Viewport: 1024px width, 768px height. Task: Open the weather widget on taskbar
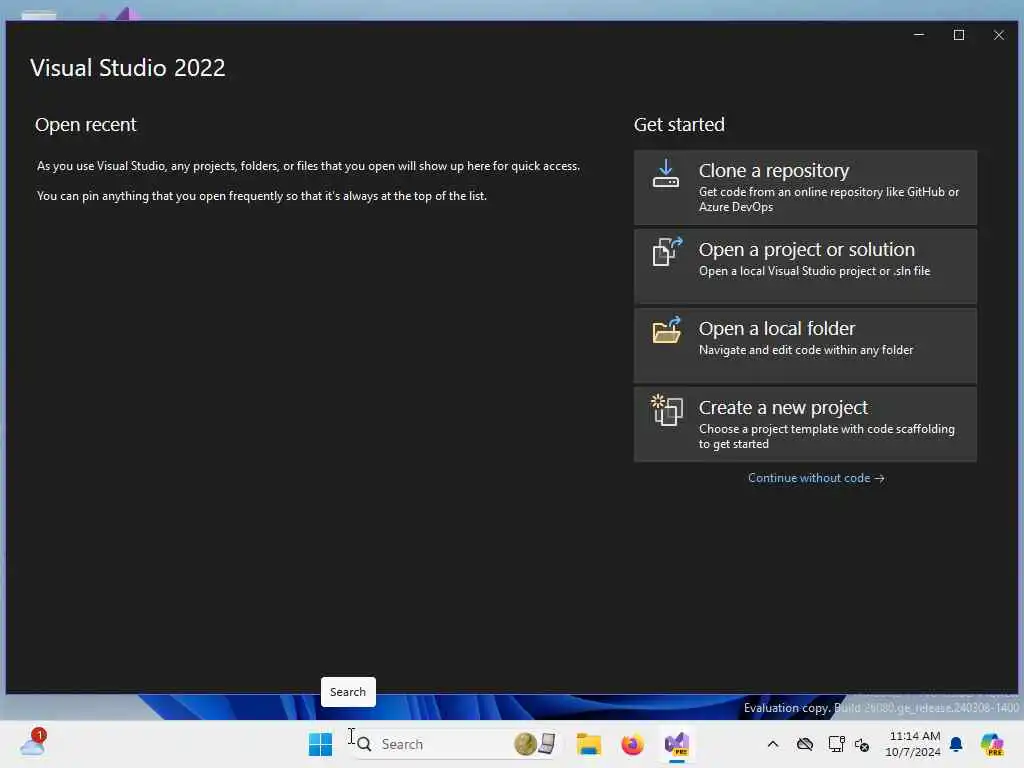(x=33, y=743)
